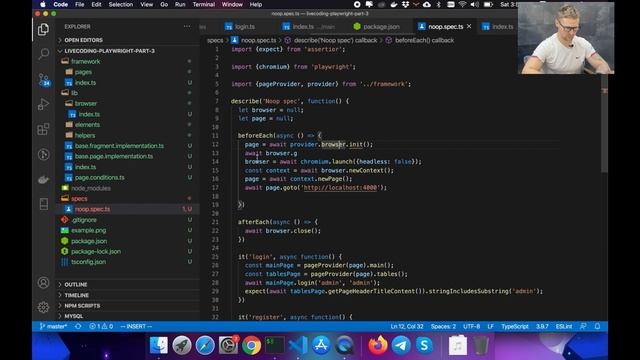Open Visual Studio Code from the dock

[298, 345]
